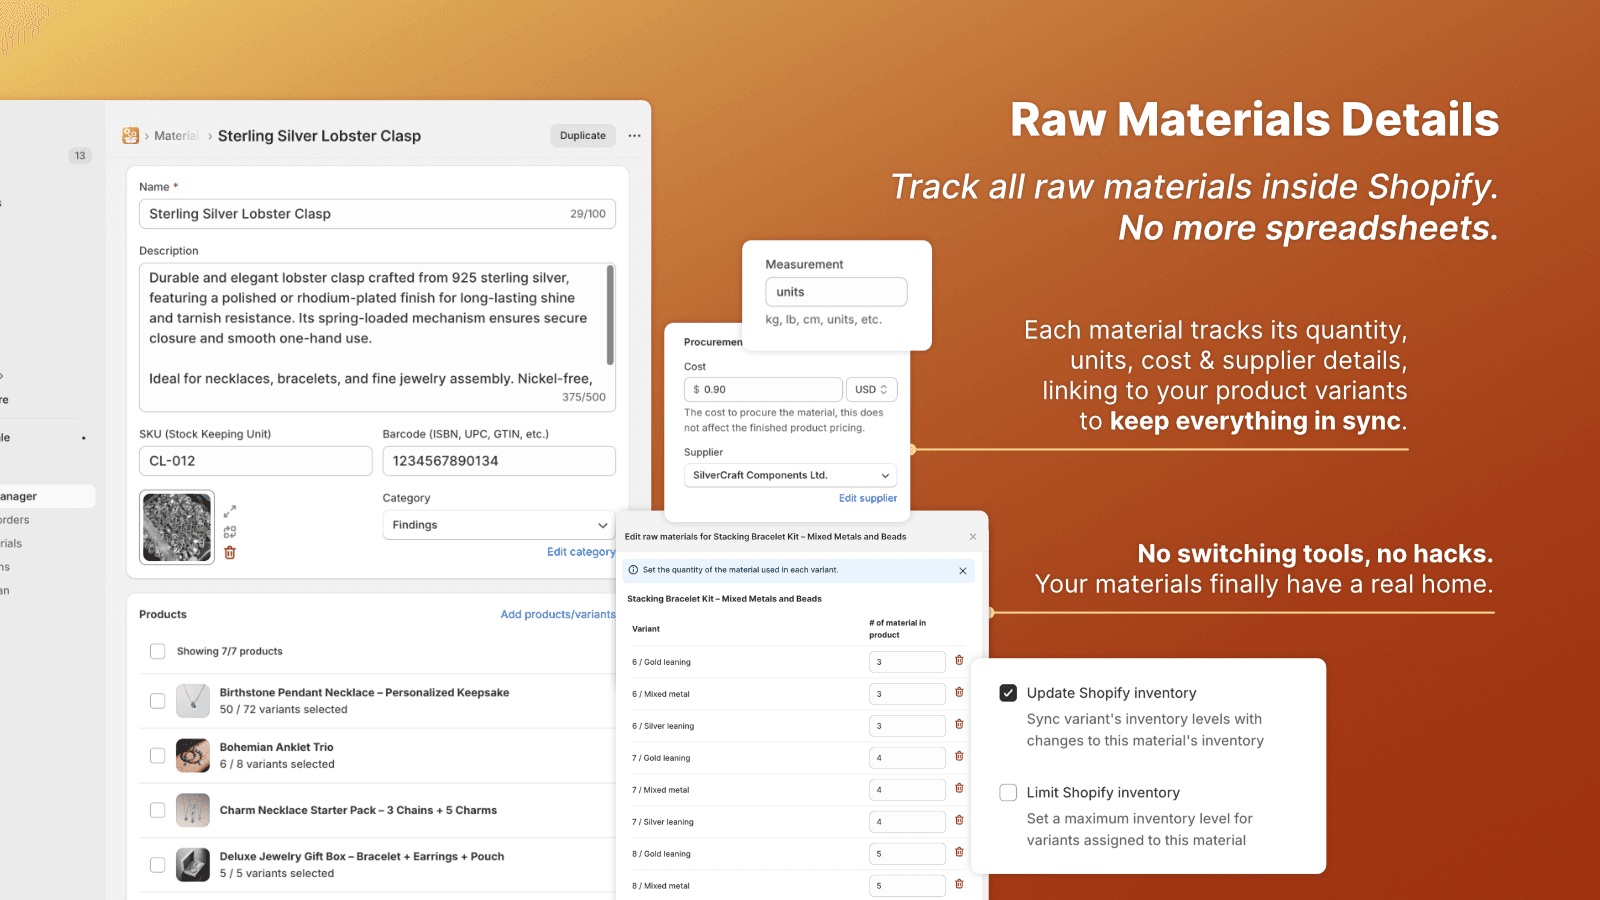The width and height of the screenshot is (1600, 900).
Task: Navigate to Materials via the breadcrumb
Action: pos(177,135)
